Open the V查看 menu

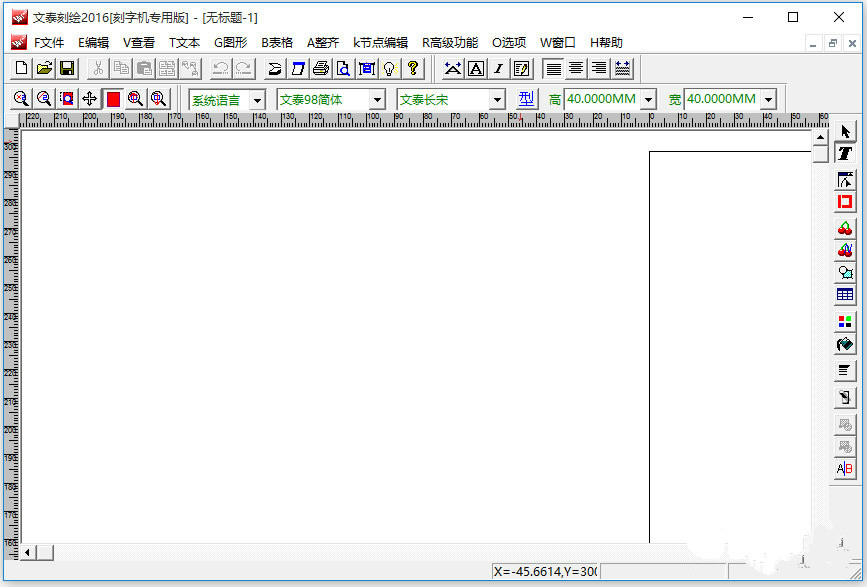tap(139, 43)
